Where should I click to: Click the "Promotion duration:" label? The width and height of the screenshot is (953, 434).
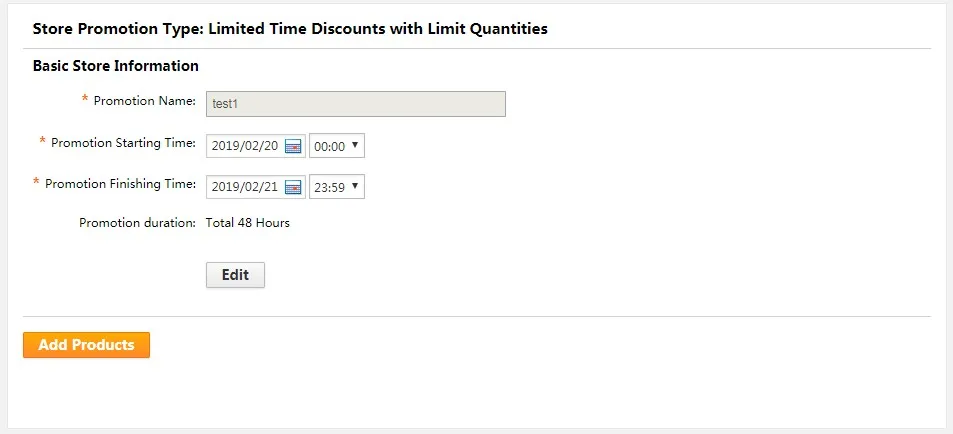point(137,223)
